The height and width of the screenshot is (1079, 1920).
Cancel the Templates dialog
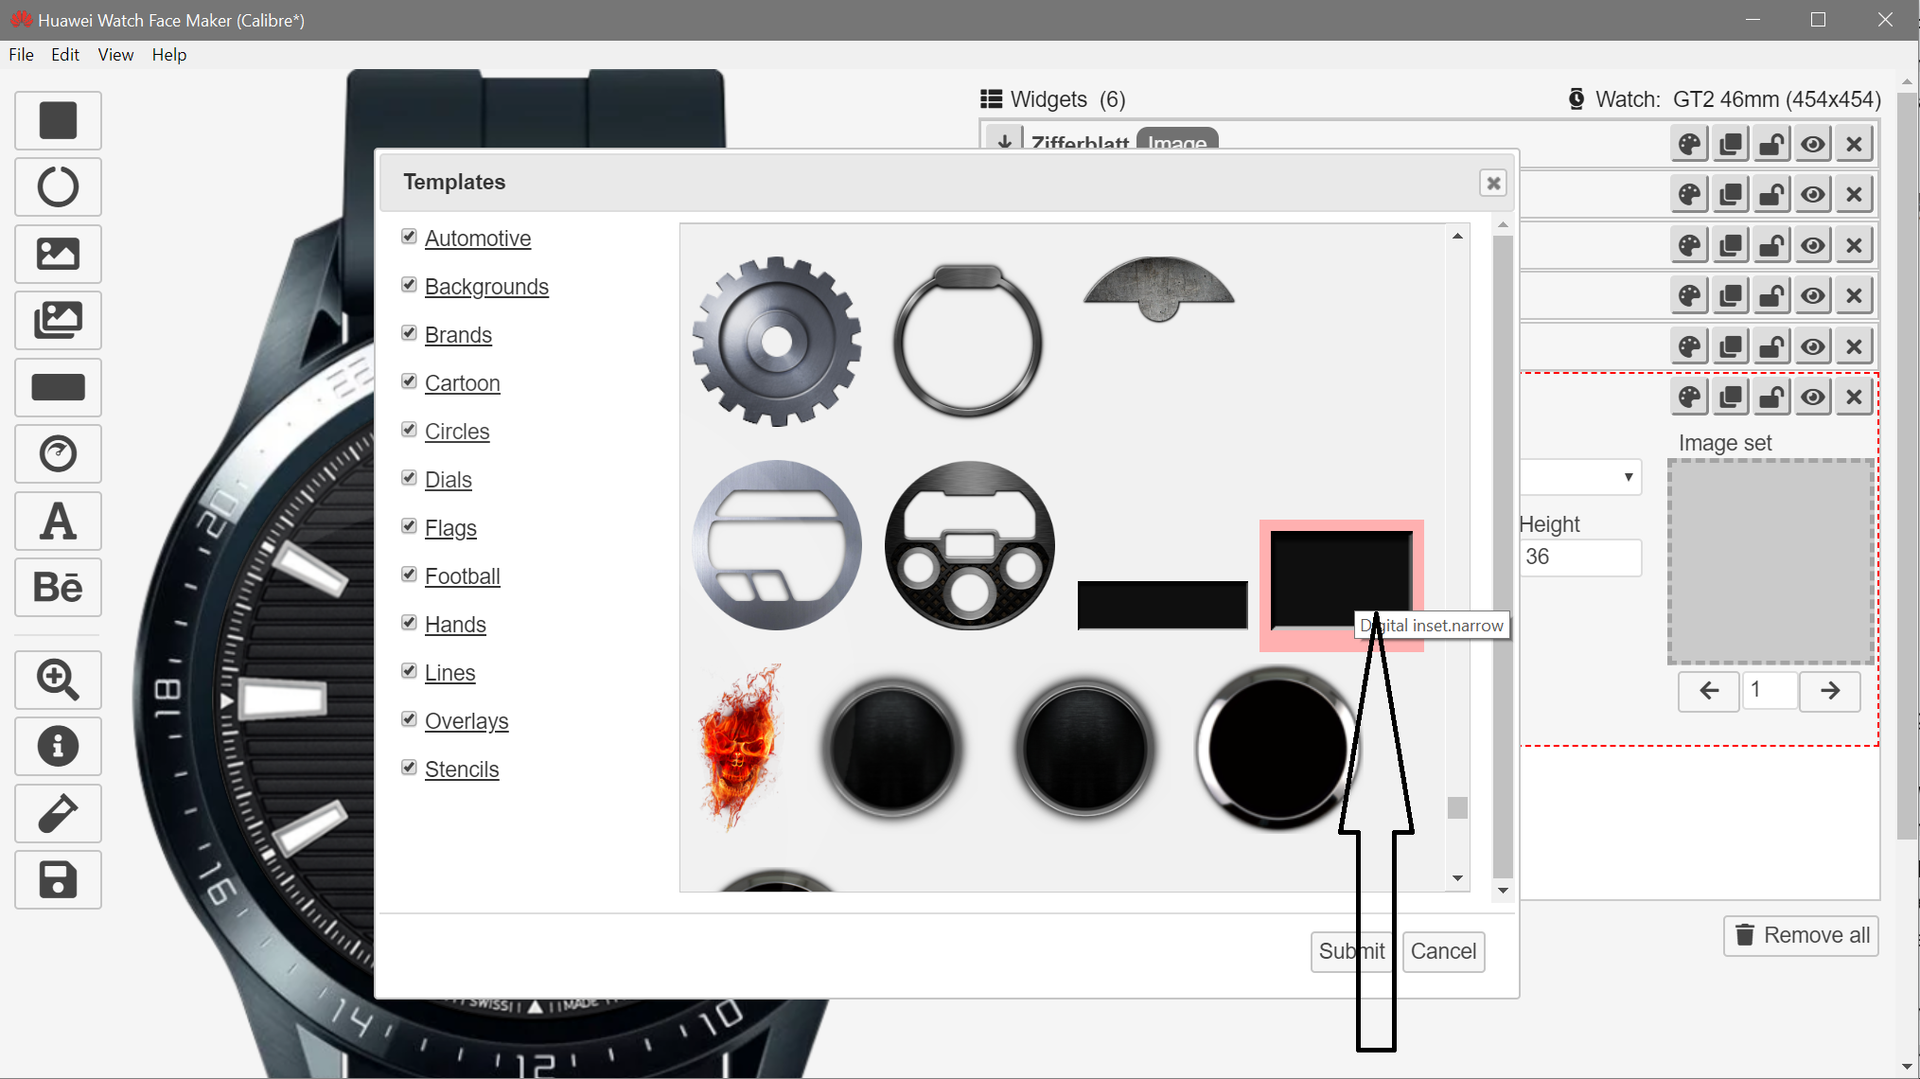click(x=1443, y=951)
